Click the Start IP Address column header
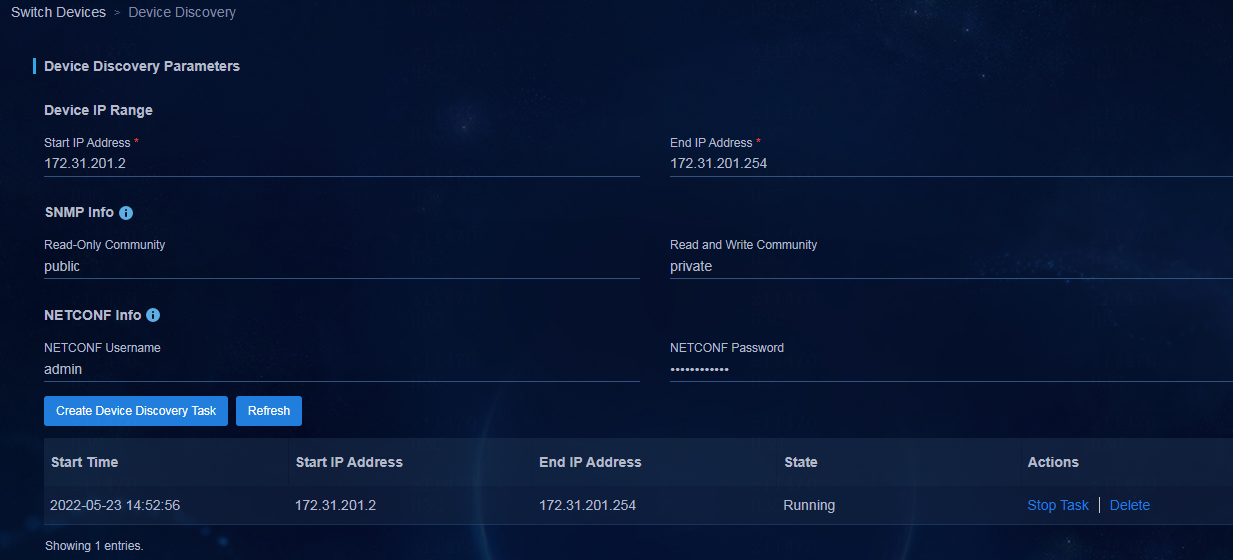The image size is (1233, 560). (349, 462)
